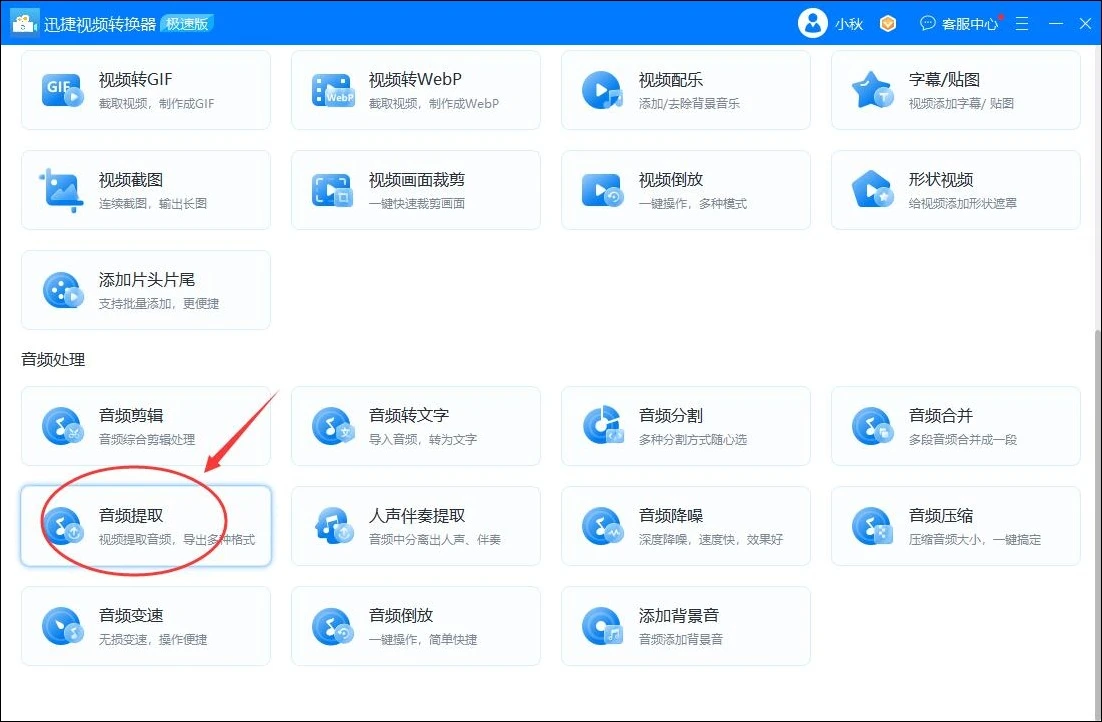Select the 音频合并 audio merge tool

[956, 425]
